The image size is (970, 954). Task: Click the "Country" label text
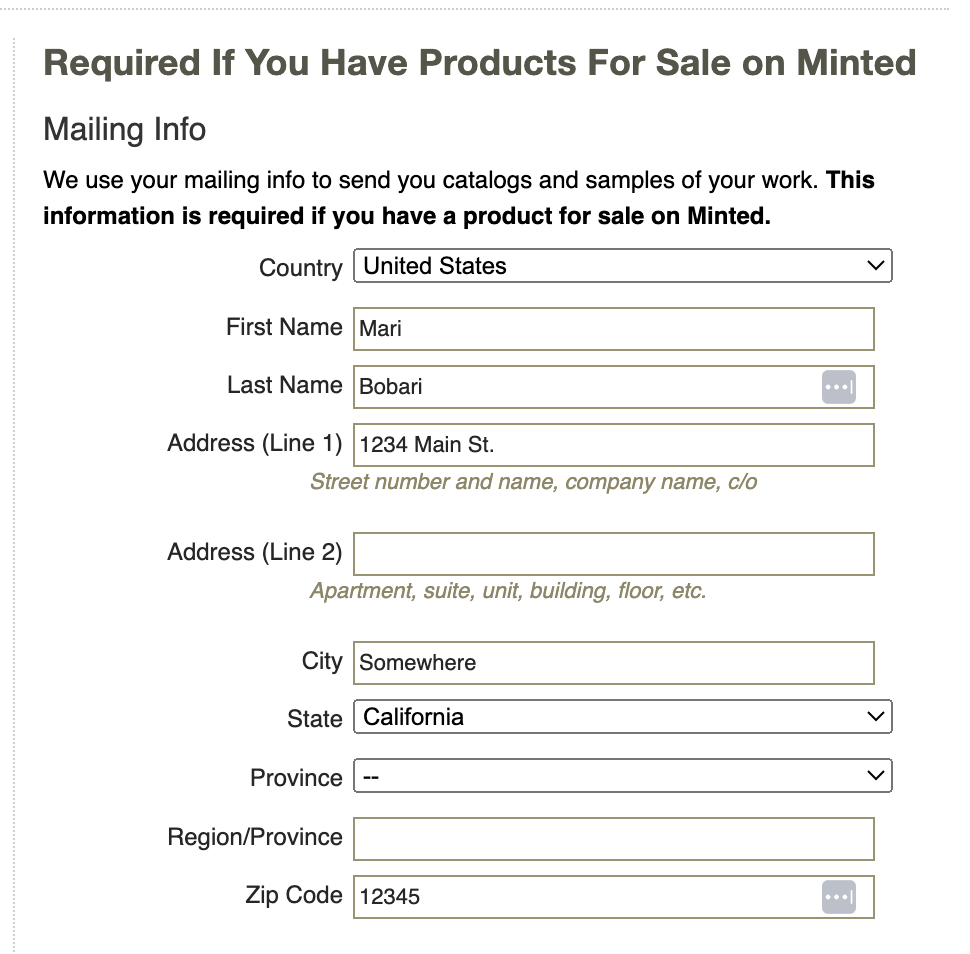pyautogui.click(x=300, y=268)
